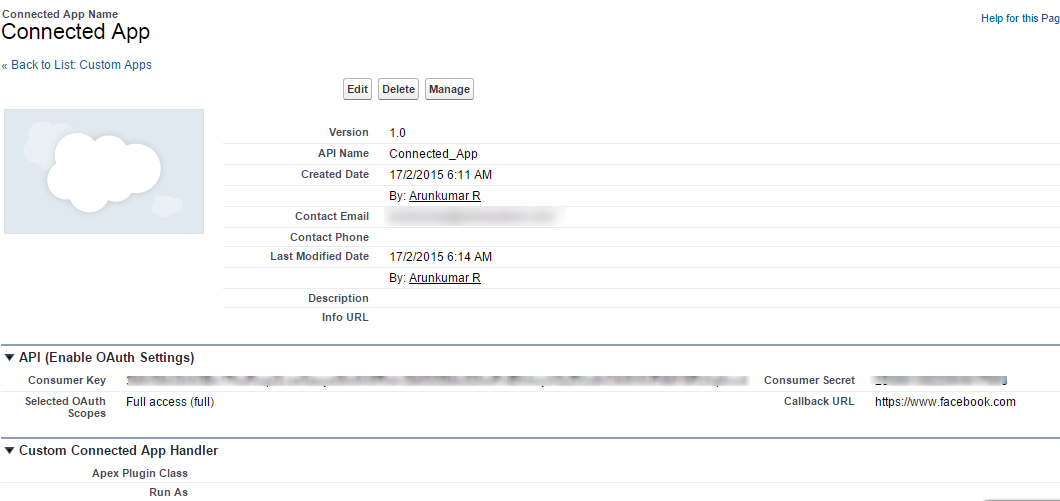Image resolution: width=1060 pixels, height=501 pixels.
Task: Click the Selected OAuth Scopes label
Action: (66, 407)
